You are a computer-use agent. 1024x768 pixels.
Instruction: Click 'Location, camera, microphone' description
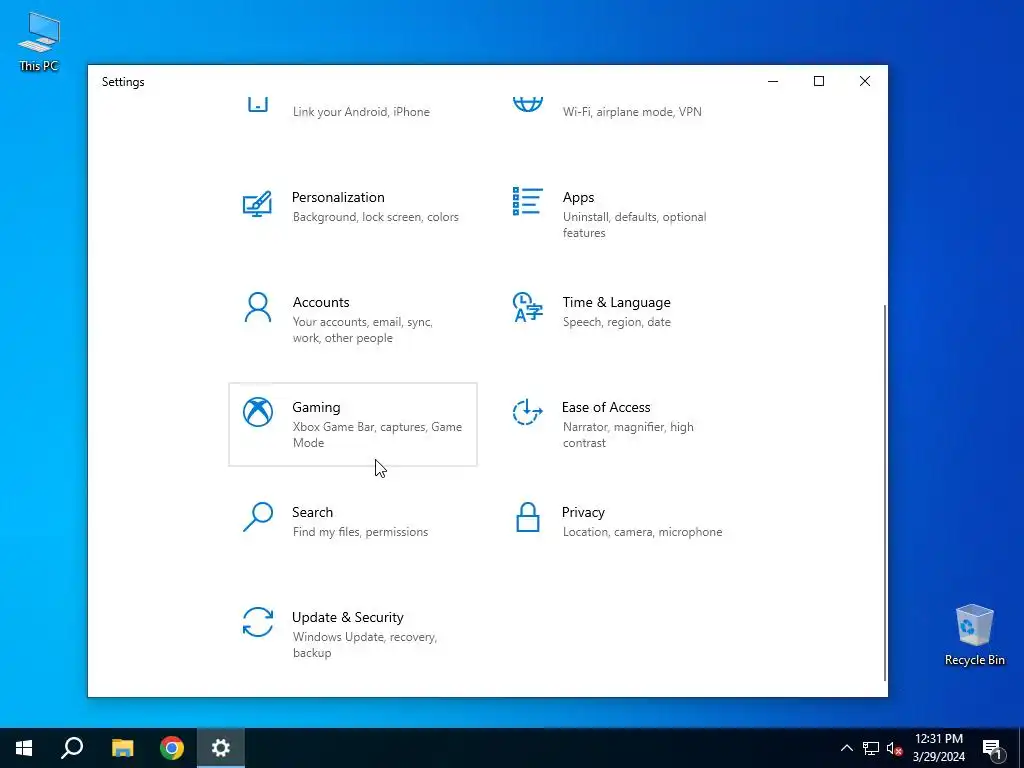point(643,532)
